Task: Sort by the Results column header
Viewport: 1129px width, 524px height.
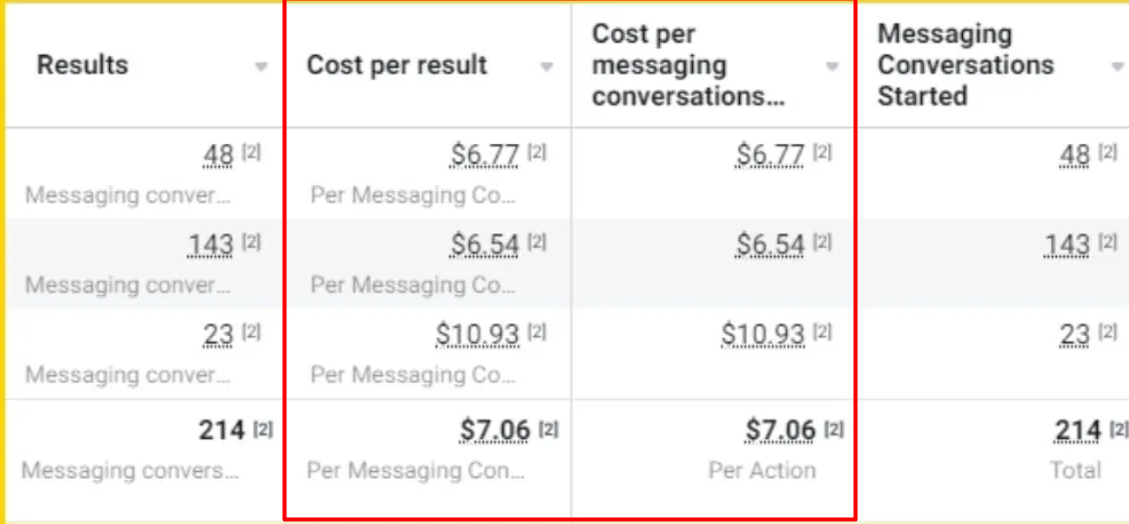Action: pyautogui.click(x=83, y=65)
